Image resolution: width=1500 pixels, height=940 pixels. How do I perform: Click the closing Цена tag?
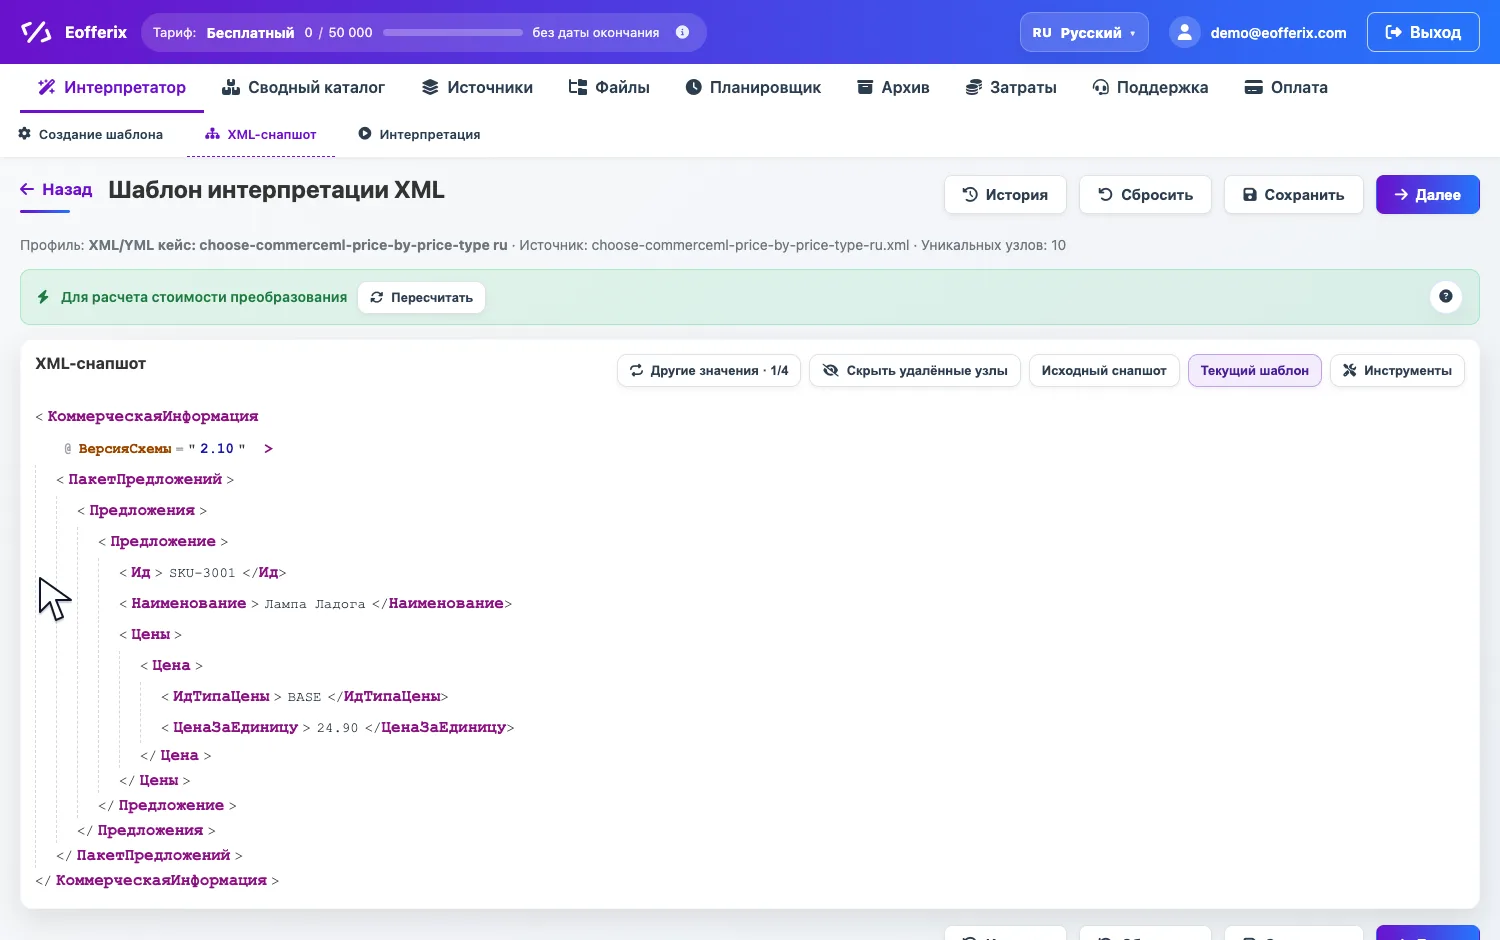coord(179,755)
